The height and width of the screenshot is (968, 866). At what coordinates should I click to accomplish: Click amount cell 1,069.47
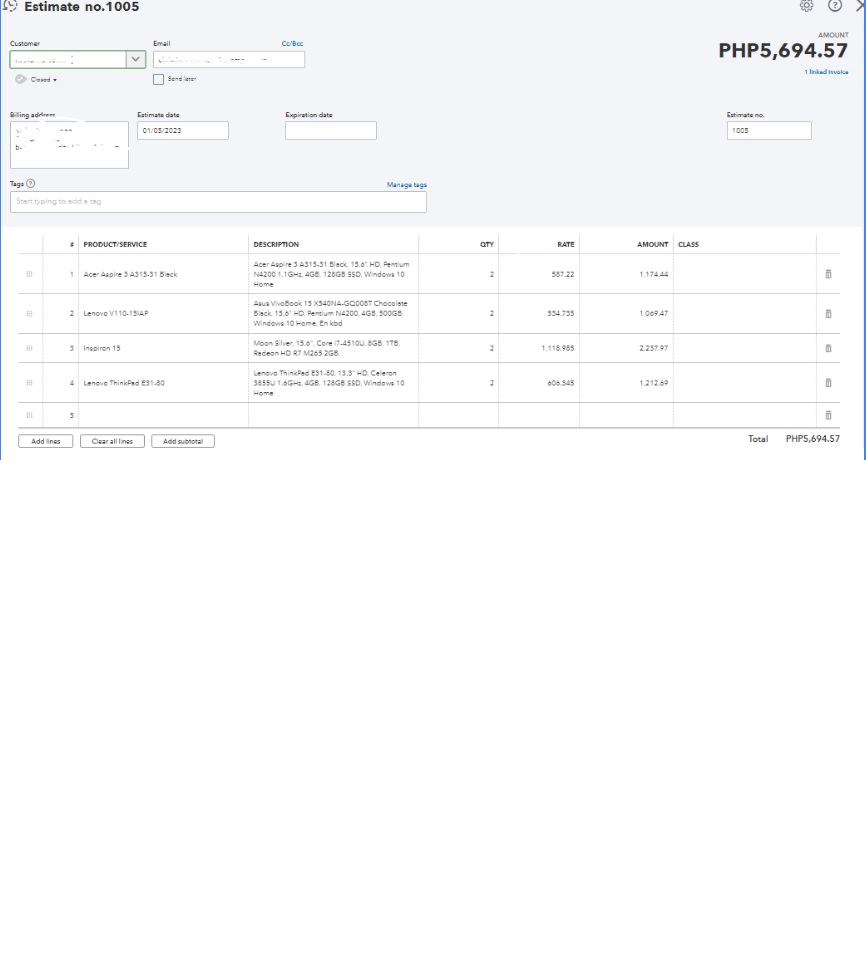626,314
